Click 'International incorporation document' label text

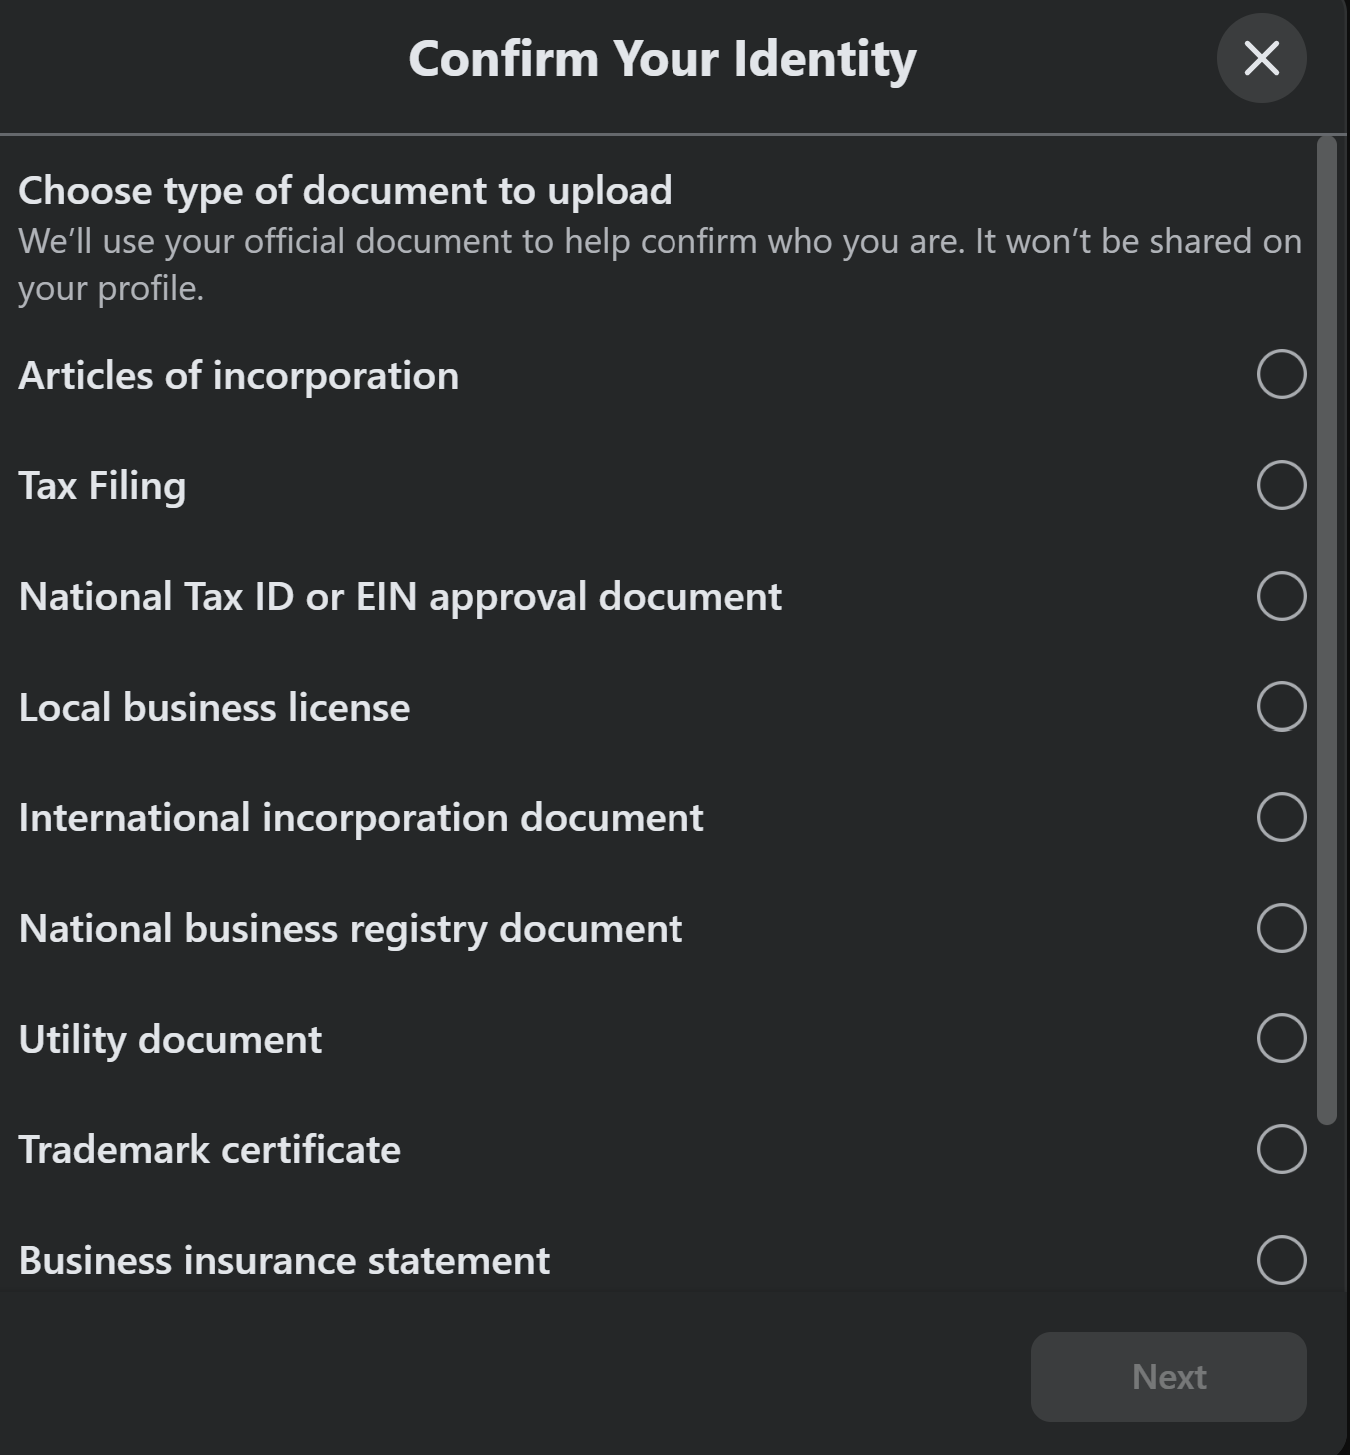[x=361, y=818]
